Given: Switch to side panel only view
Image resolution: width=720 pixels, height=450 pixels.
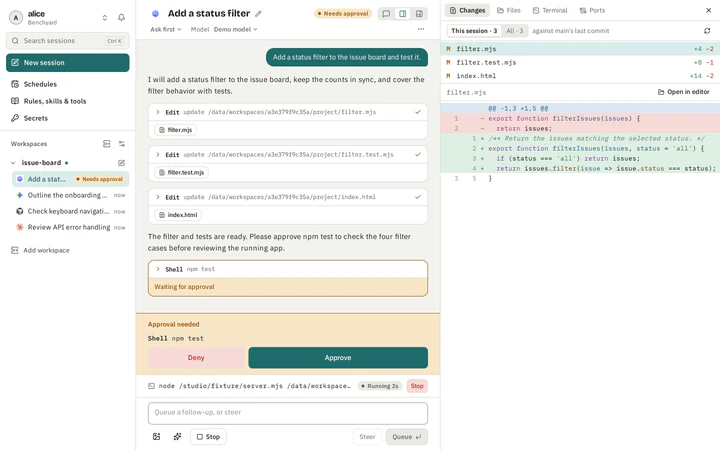Looking at the screenshot, I should pyautogui.click(x=419, y=14).
